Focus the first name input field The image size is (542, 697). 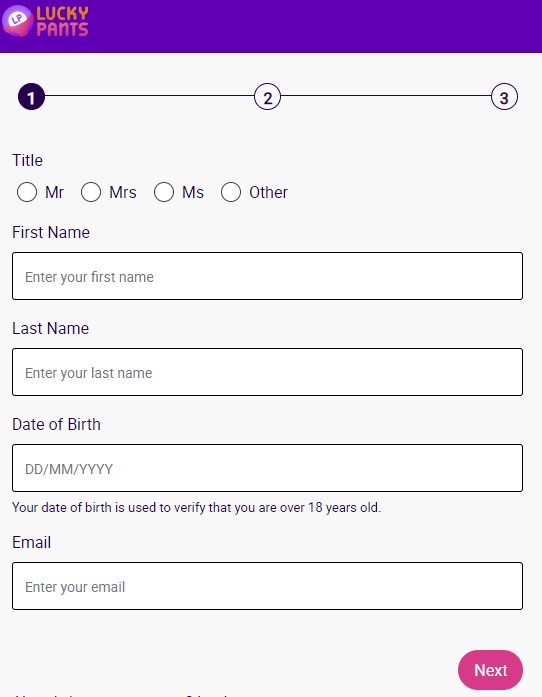(267, 276)
